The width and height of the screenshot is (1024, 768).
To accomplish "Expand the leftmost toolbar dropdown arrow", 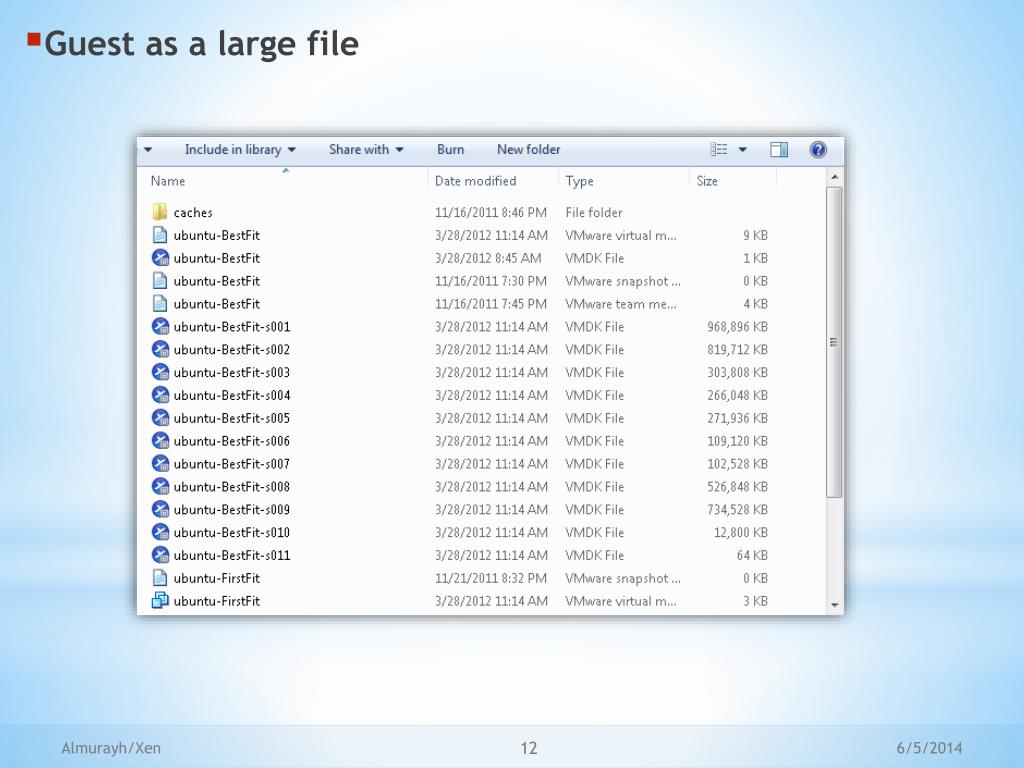I will click(148, 150).
